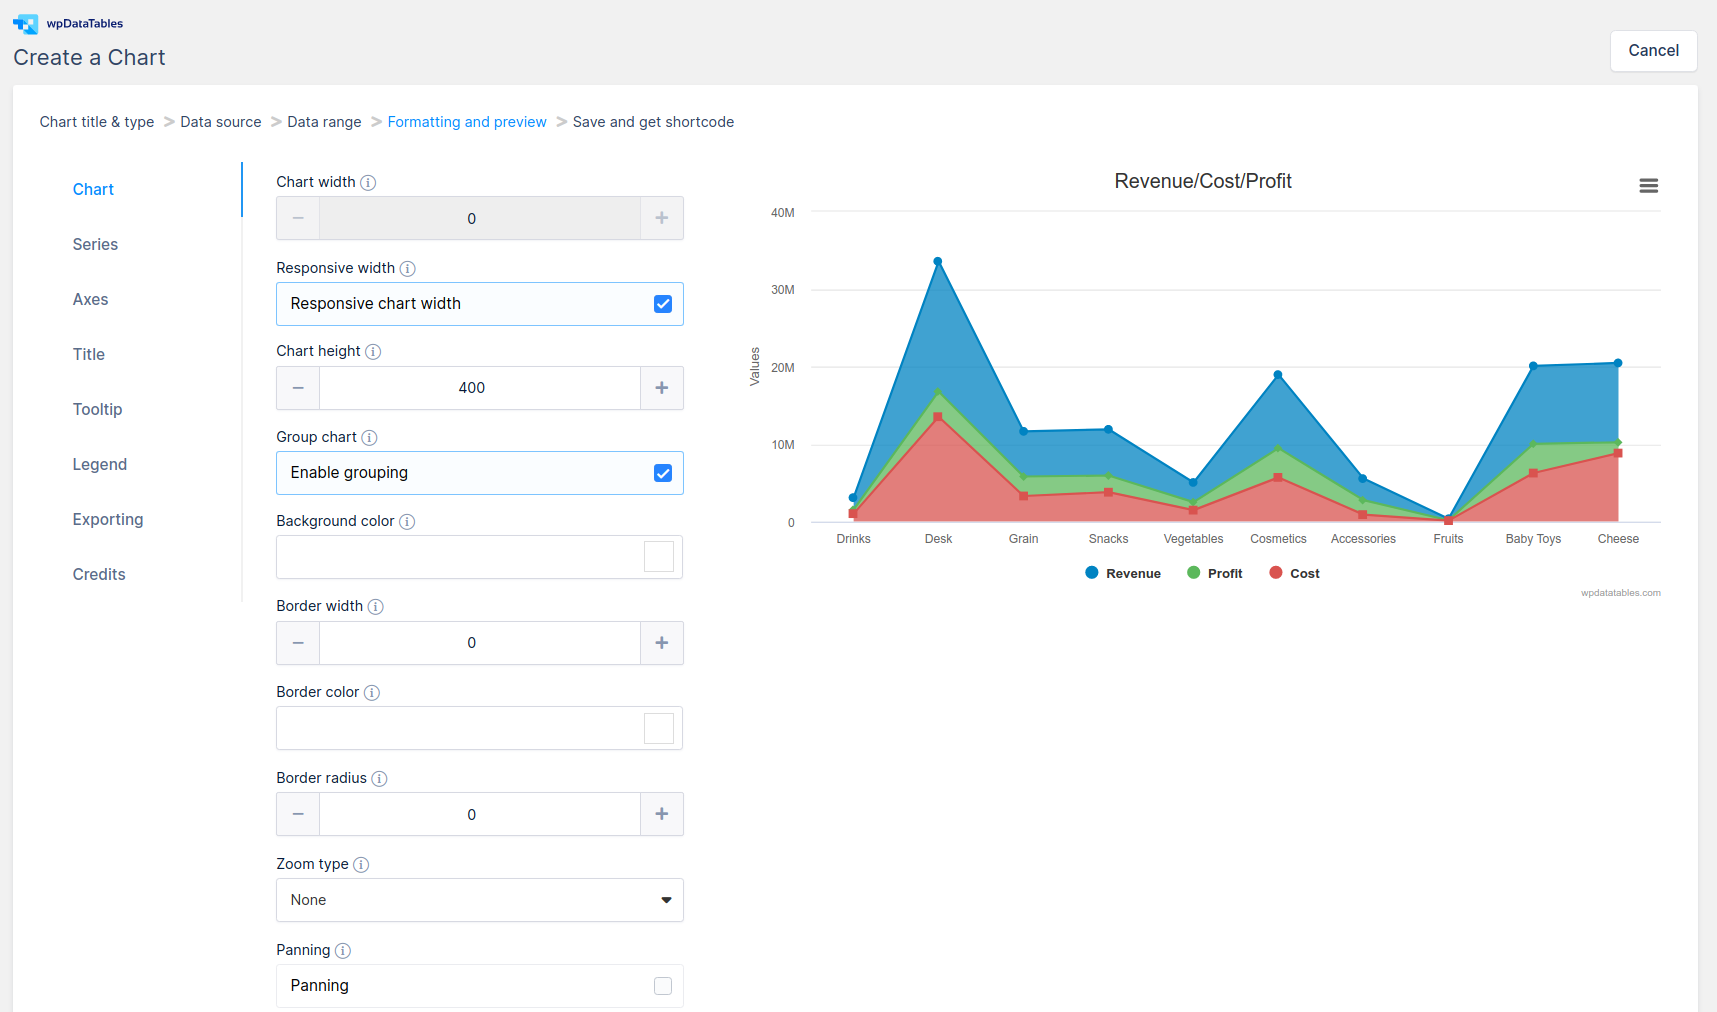Switch to the Title settings tab
1717x1012 pixels.
[x=88, y=355]
